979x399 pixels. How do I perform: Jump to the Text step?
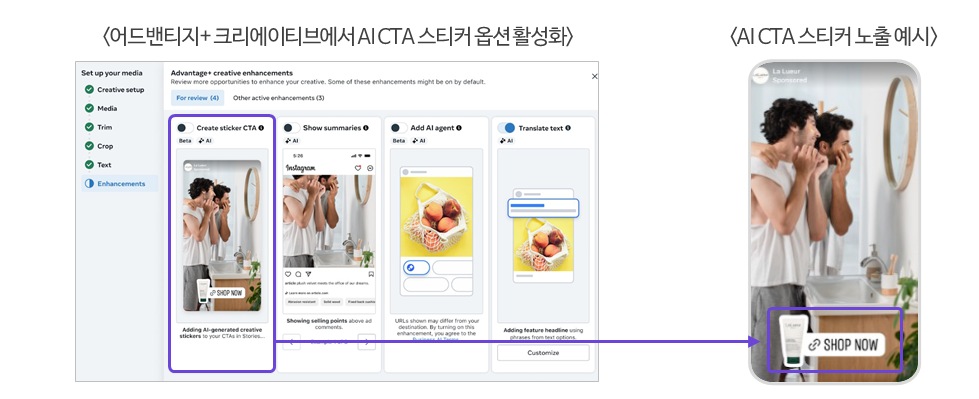point(98,165)
